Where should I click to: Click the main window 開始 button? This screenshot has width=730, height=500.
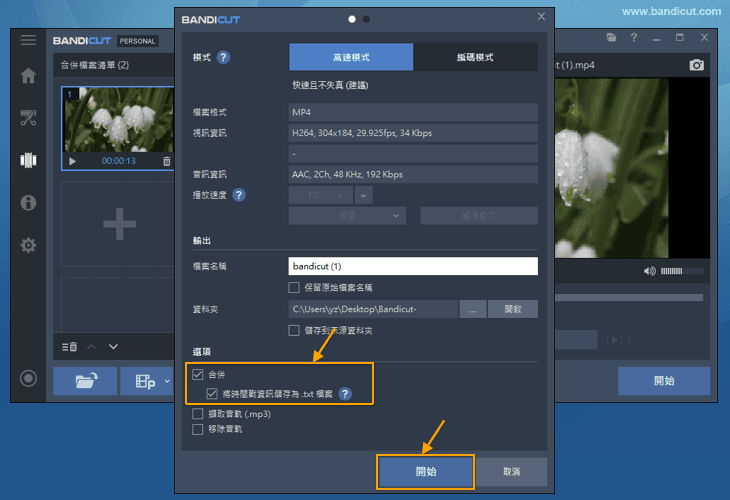coord(664,381)
